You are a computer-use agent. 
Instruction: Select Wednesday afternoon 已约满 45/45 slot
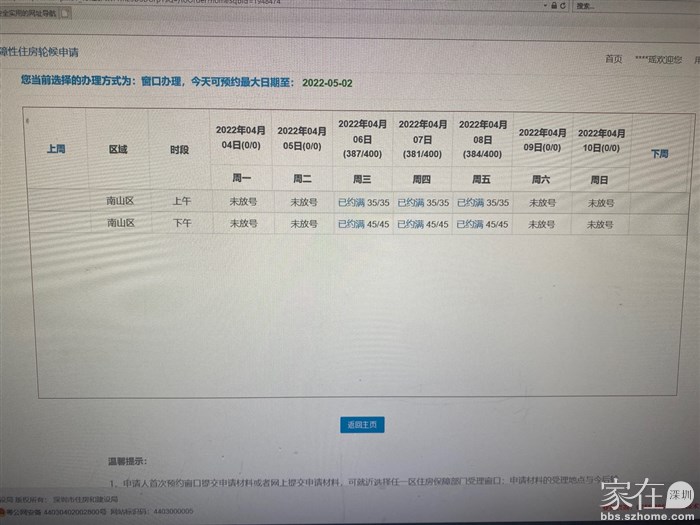(362, 224)
